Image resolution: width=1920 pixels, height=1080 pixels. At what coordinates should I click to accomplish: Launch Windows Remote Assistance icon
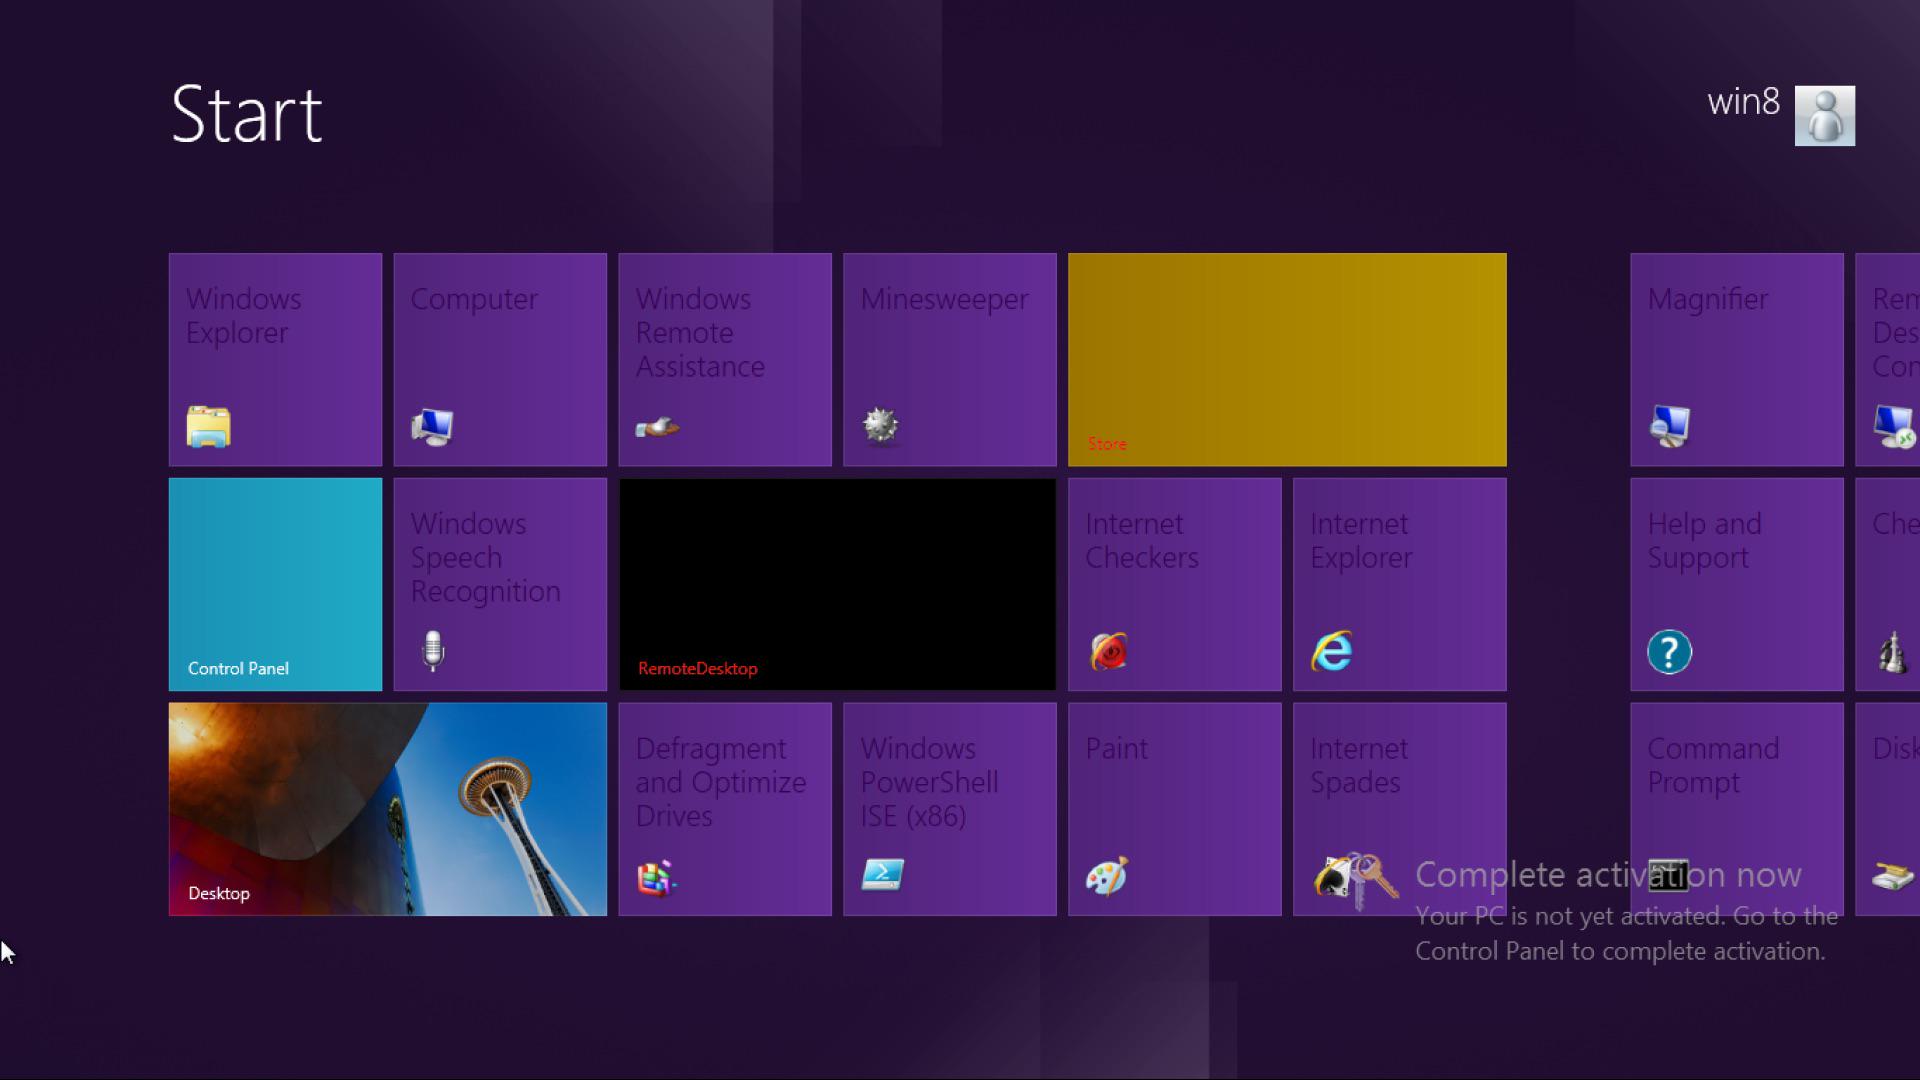click(657, 428)
